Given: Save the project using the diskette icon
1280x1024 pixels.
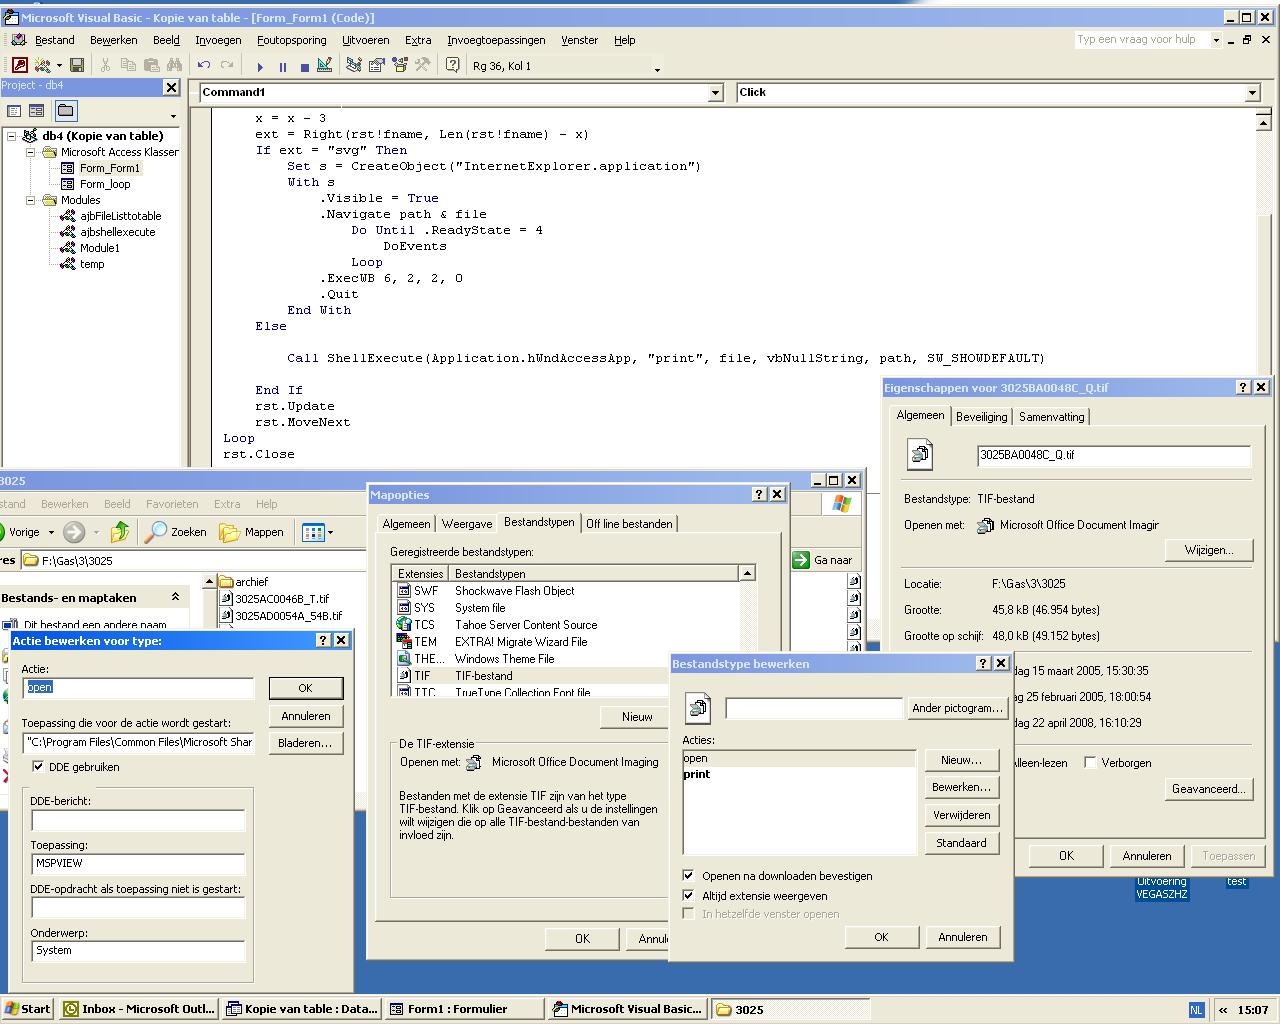Looking at the screenshot, I should coord(77,64).
